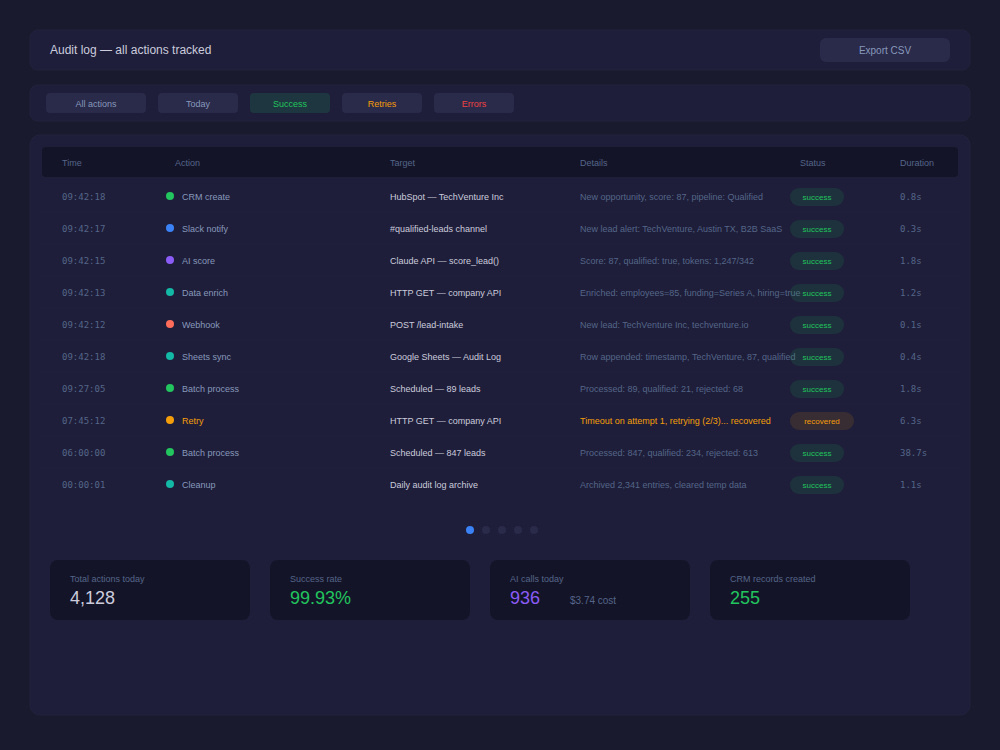Click the success badge in the Slack notify row

pyautogui.click(x=817, y=229)
